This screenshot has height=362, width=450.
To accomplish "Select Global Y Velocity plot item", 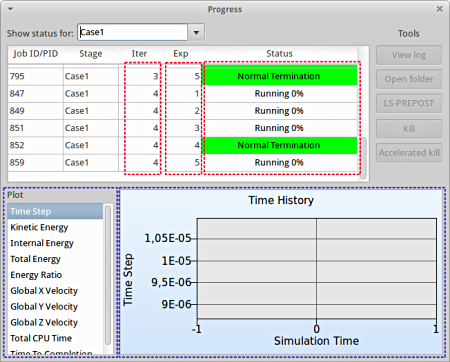I will pyautogui.click(x=55, y=307).
